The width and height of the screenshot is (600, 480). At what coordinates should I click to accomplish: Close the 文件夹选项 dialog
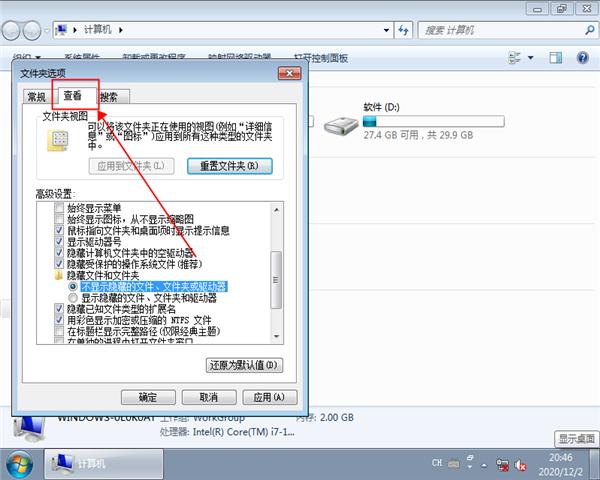(289, 73)
